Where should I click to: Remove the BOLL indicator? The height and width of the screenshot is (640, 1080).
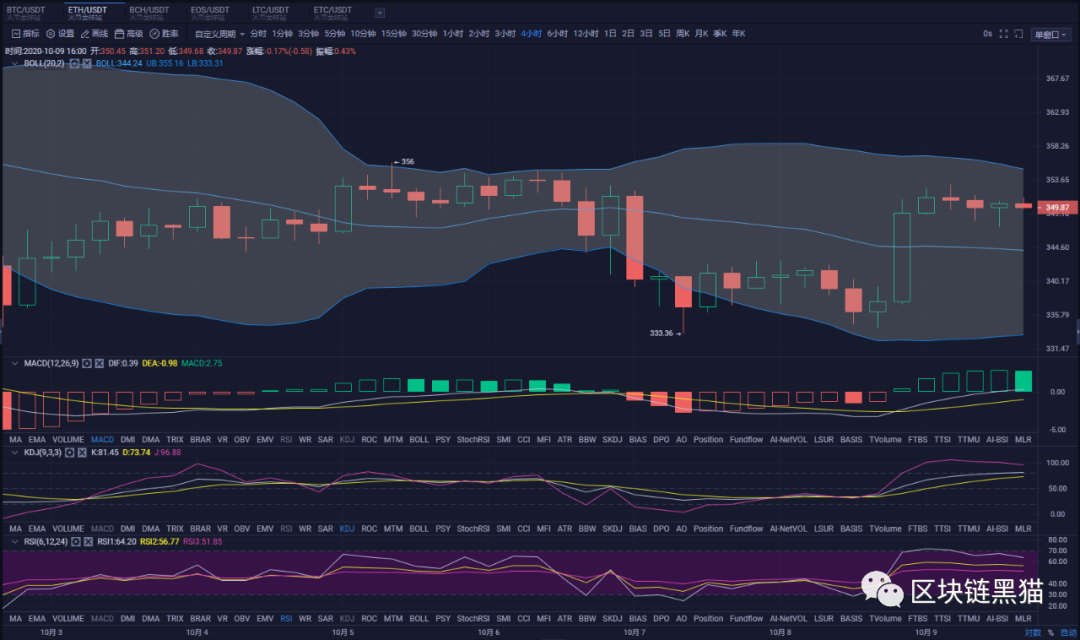pos(87,63)
